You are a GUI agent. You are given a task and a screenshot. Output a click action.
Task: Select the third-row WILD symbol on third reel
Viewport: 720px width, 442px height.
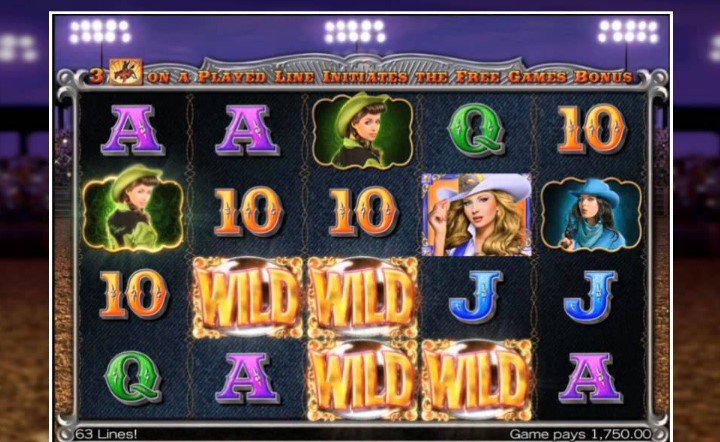pos(362,297)
